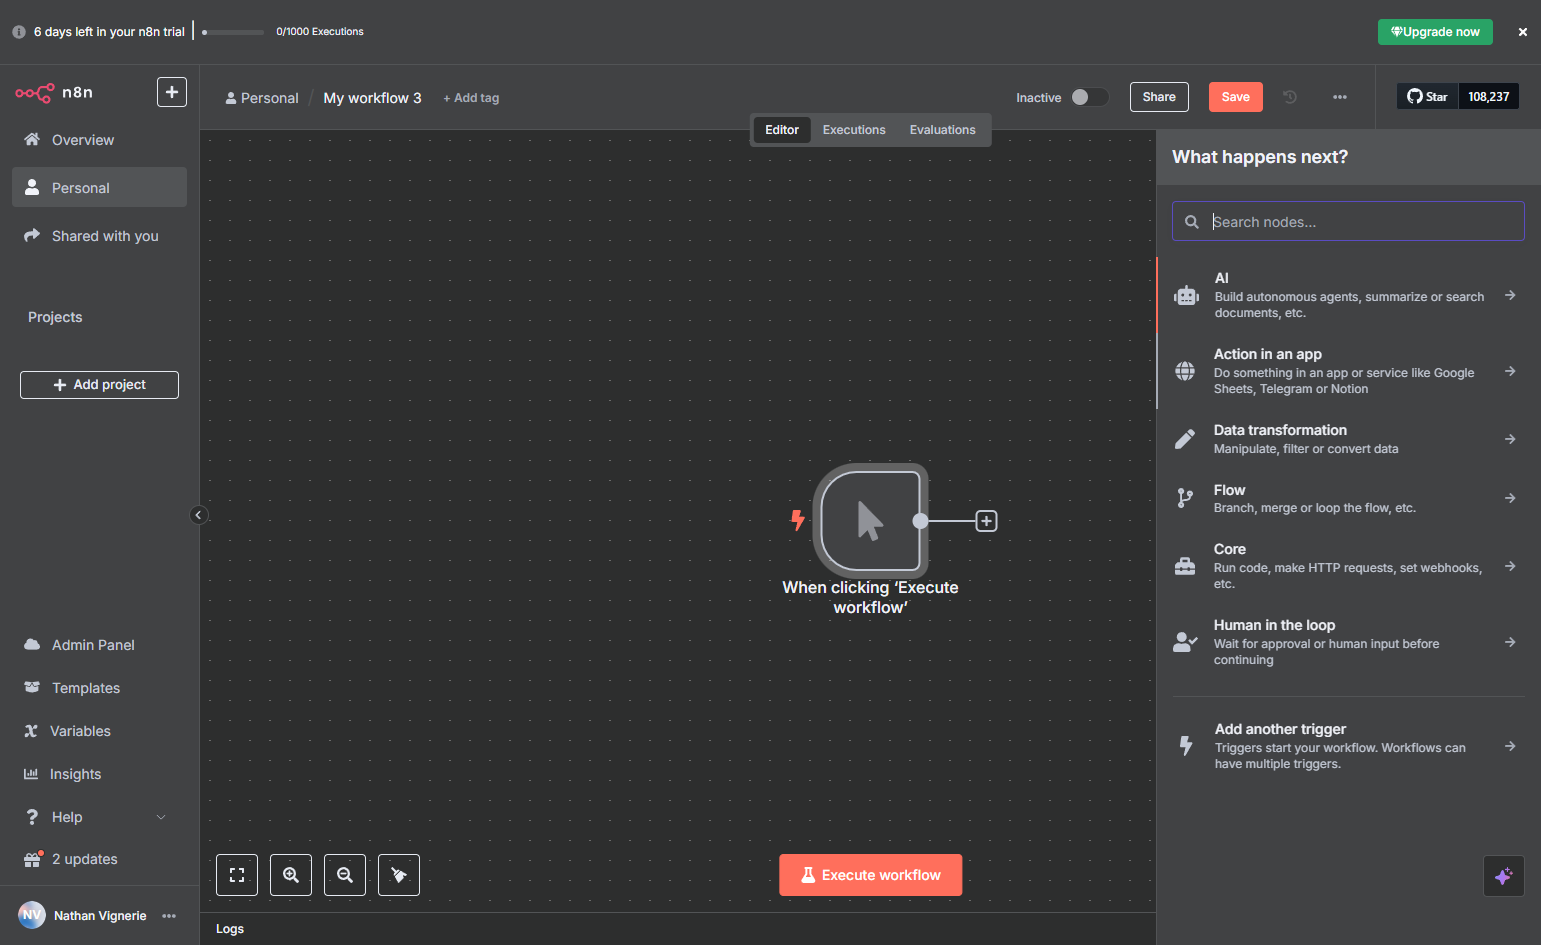This screenshot has height=945, width=1541.
Task: Click Upgrade now button
Action: click(x=1435, y=32)
